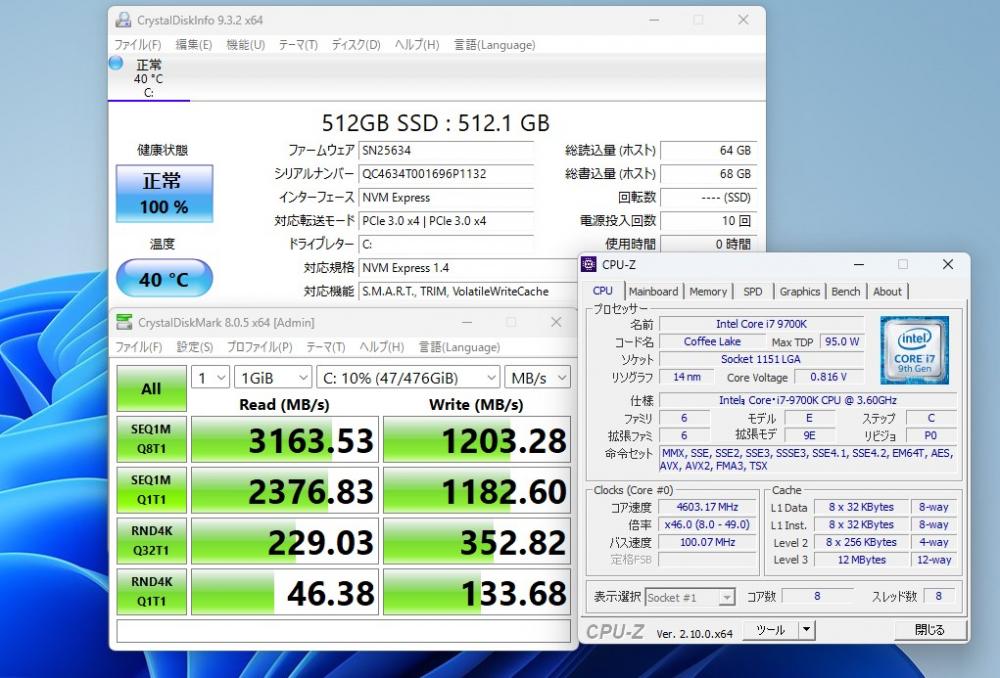Click the S.M.A.R.T., TRIM features field
The image size is (1000, 678).
469,291
